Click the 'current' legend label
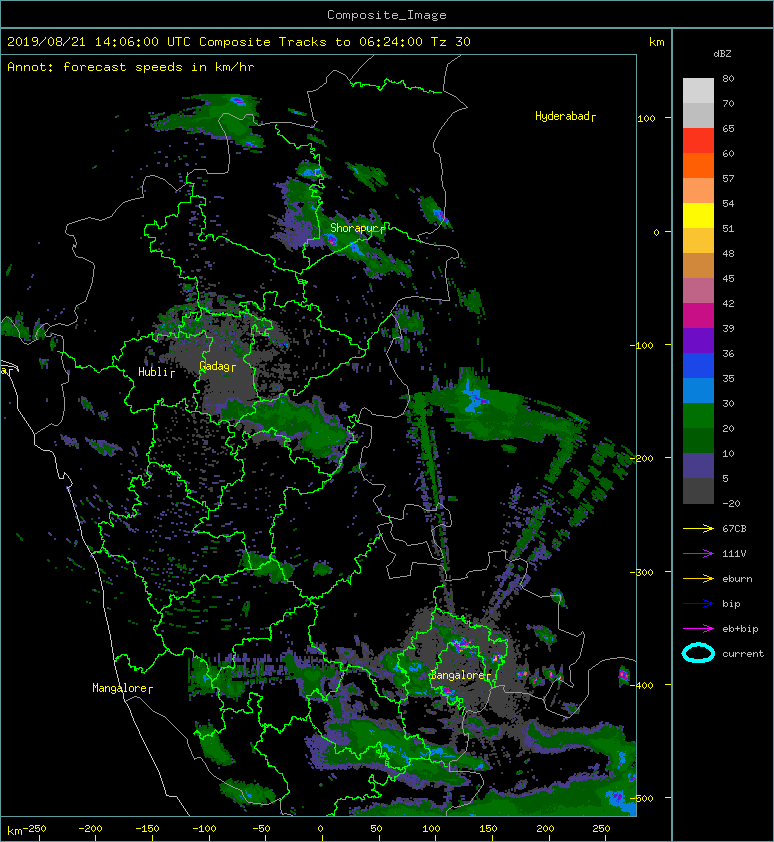Image resolution: width=774 pixels, height=842 pixels. 743,654
